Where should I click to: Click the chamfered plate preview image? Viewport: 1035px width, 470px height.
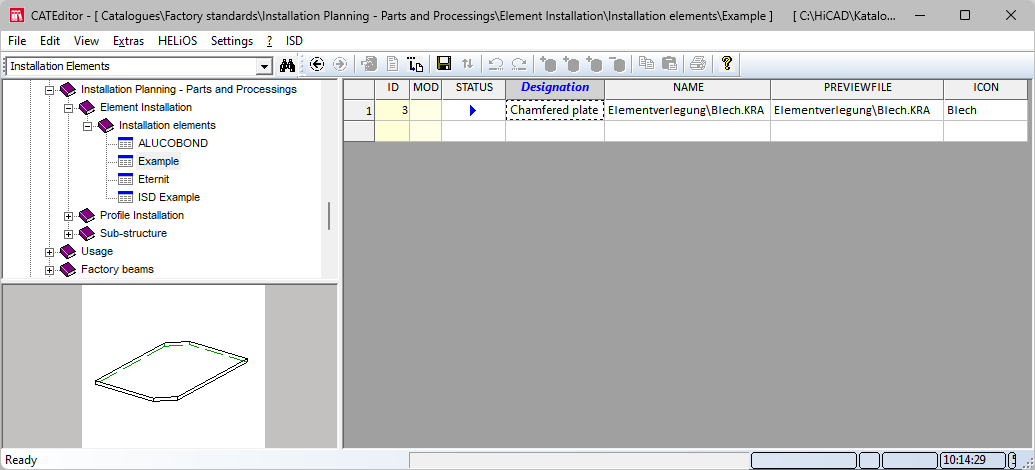pos(173,366)
